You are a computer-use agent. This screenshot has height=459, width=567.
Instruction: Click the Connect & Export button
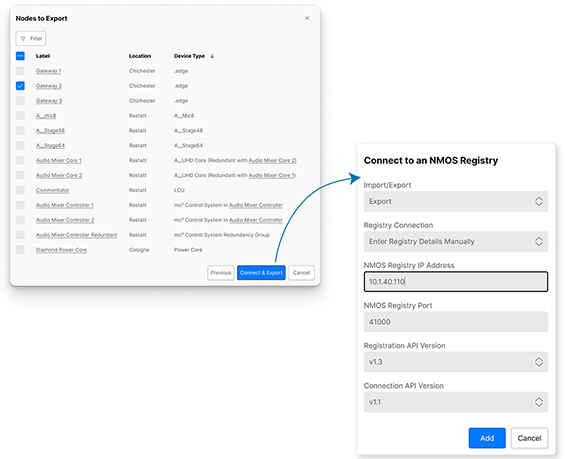tap(261, 273)
